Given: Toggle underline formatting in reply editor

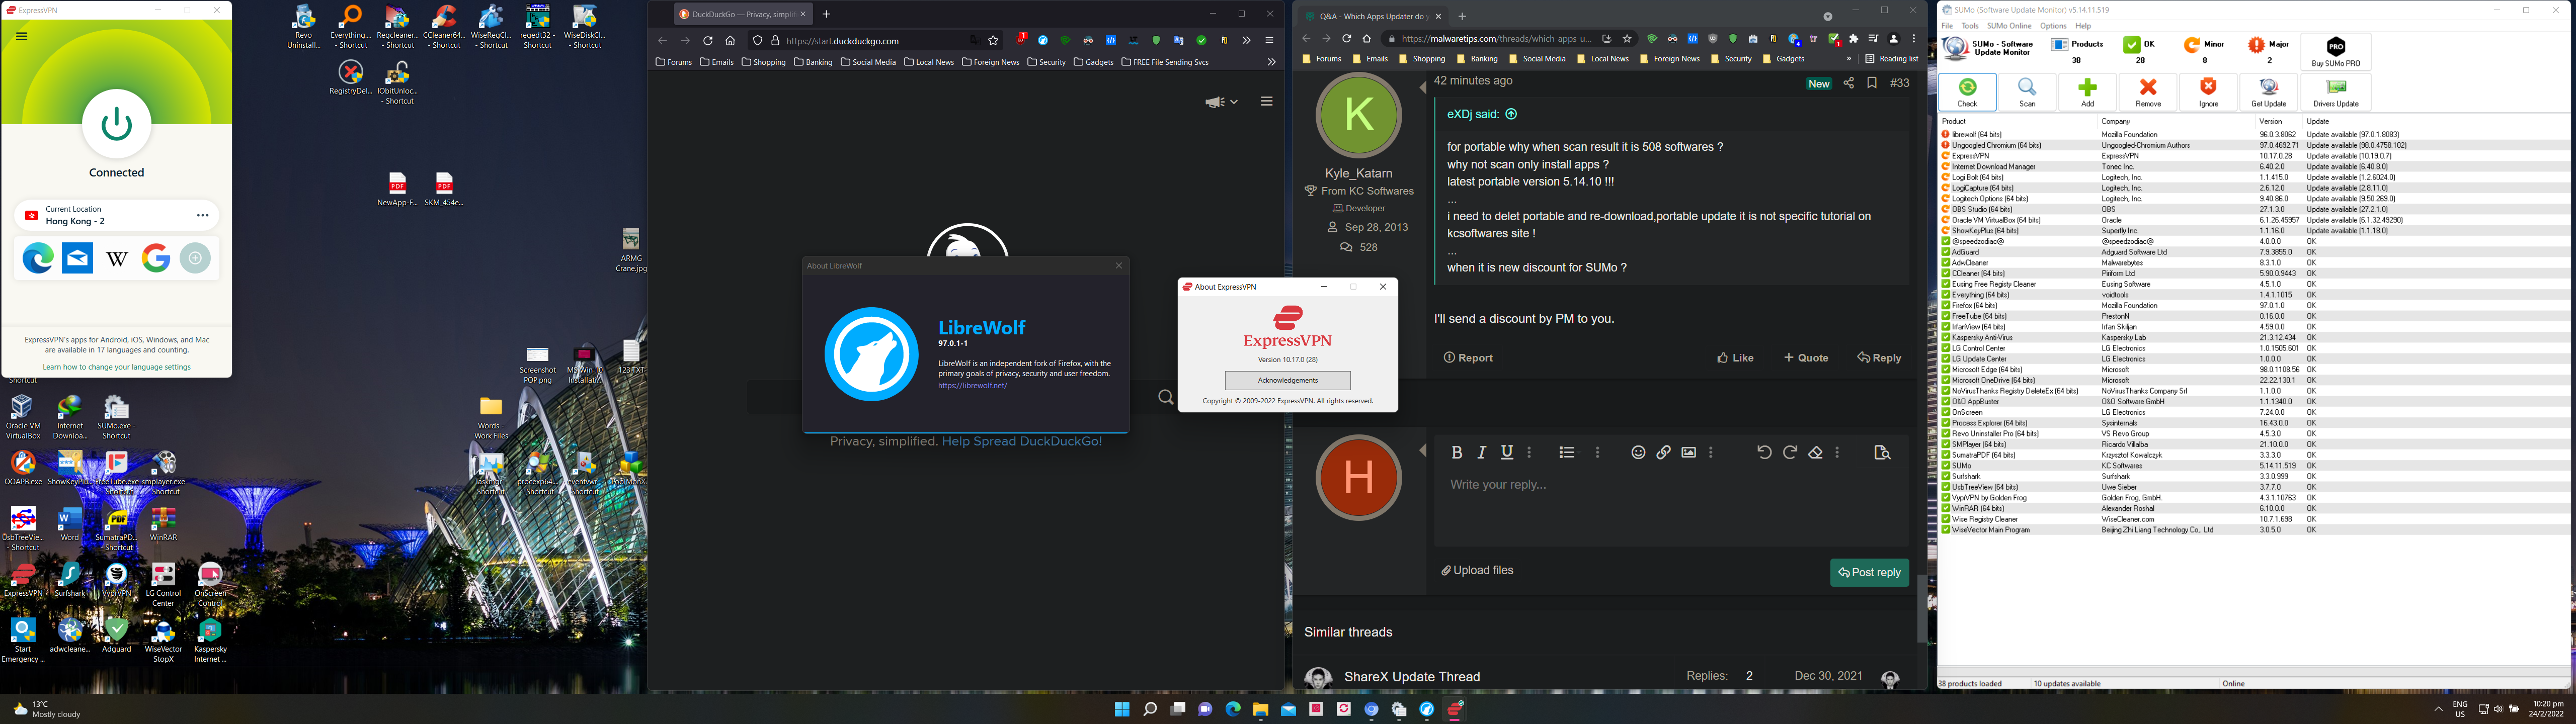Looking at the screenshot, I should [1507, 453].
